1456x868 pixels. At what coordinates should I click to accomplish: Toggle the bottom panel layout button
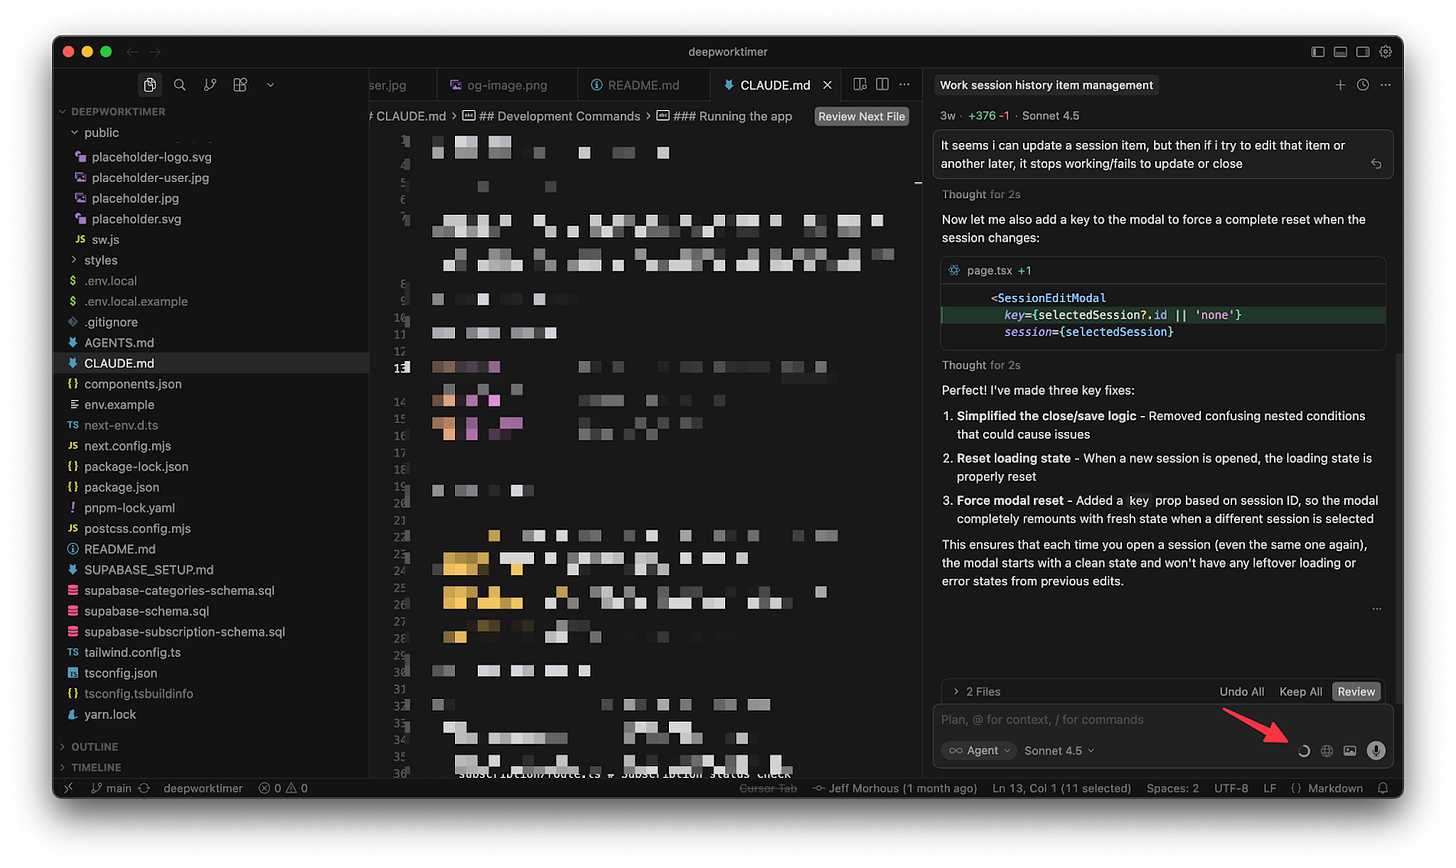pos(1340,52)
